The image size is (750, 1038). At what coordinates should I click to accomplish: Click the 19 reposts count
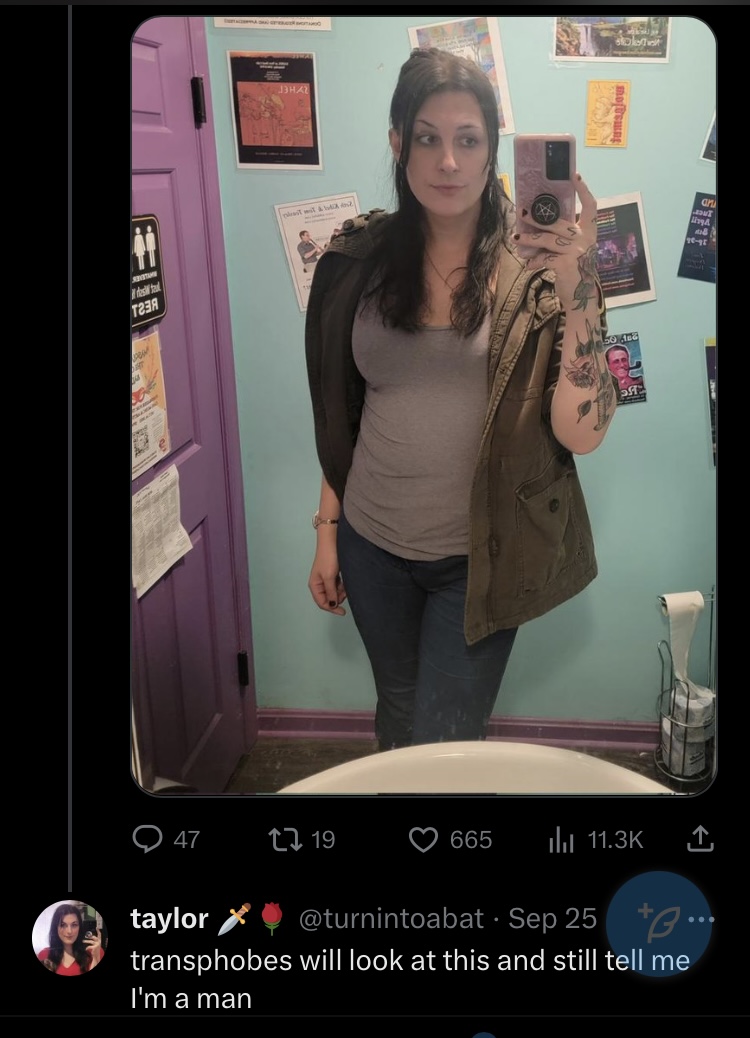coord(323,840)
